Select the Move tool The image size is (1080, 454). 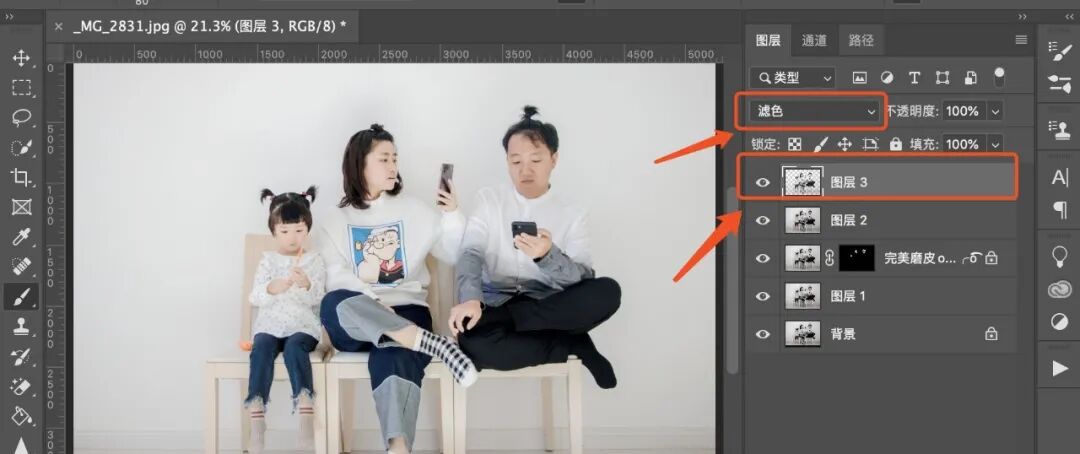[21, 58]
